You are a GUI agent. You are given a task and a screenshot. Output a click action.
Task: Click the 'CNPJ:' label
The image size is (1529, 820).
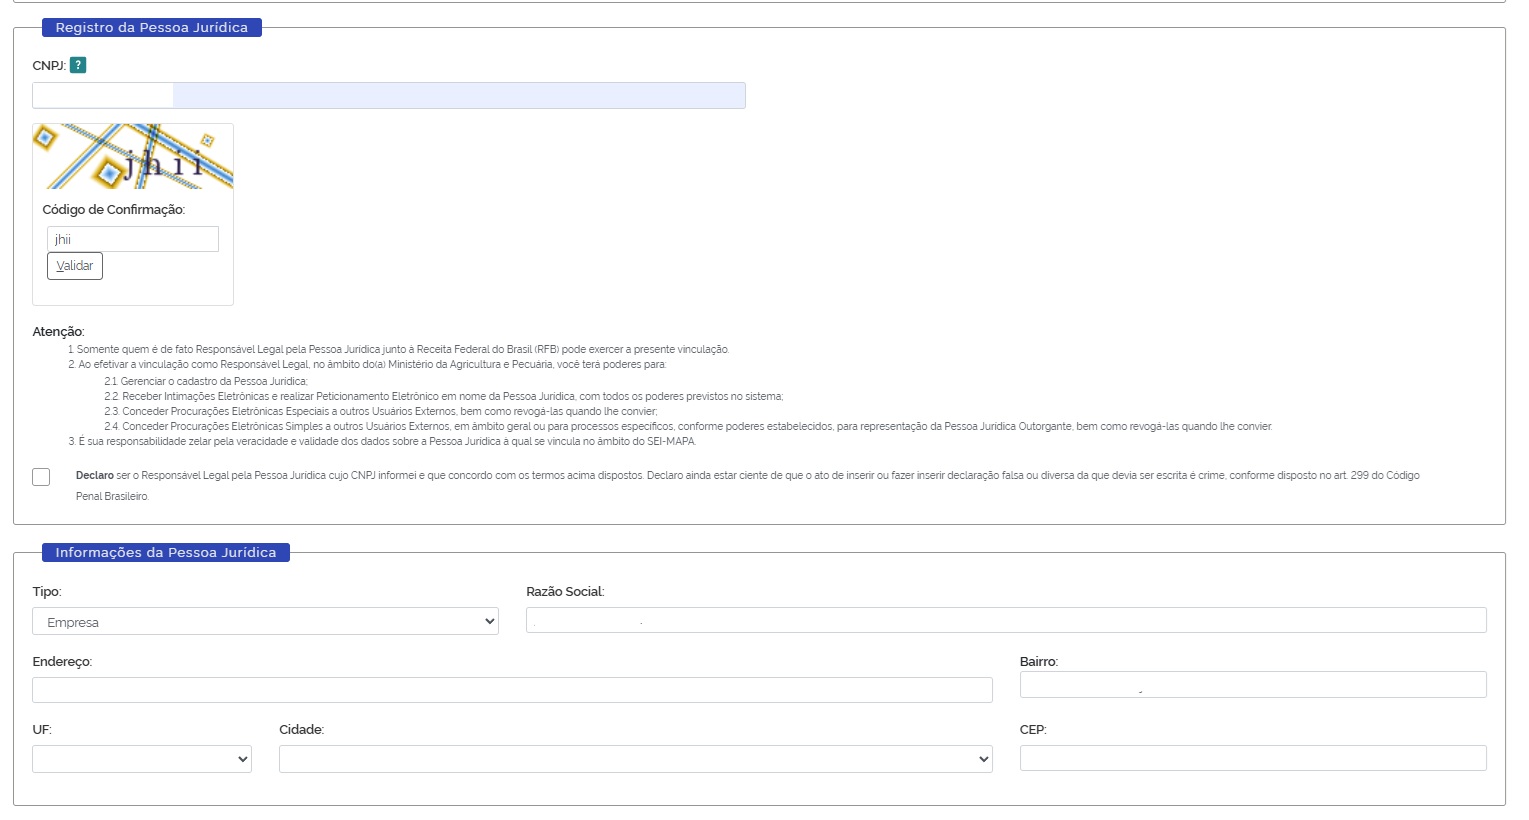click(49, 66)
